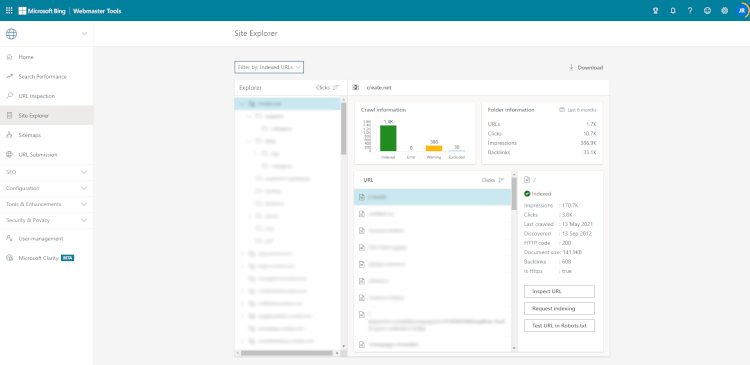Image resolution: width=750 pixels, height=365 pixels.
Task: Open the settings gear in header
Action: (x=725, y=11)
